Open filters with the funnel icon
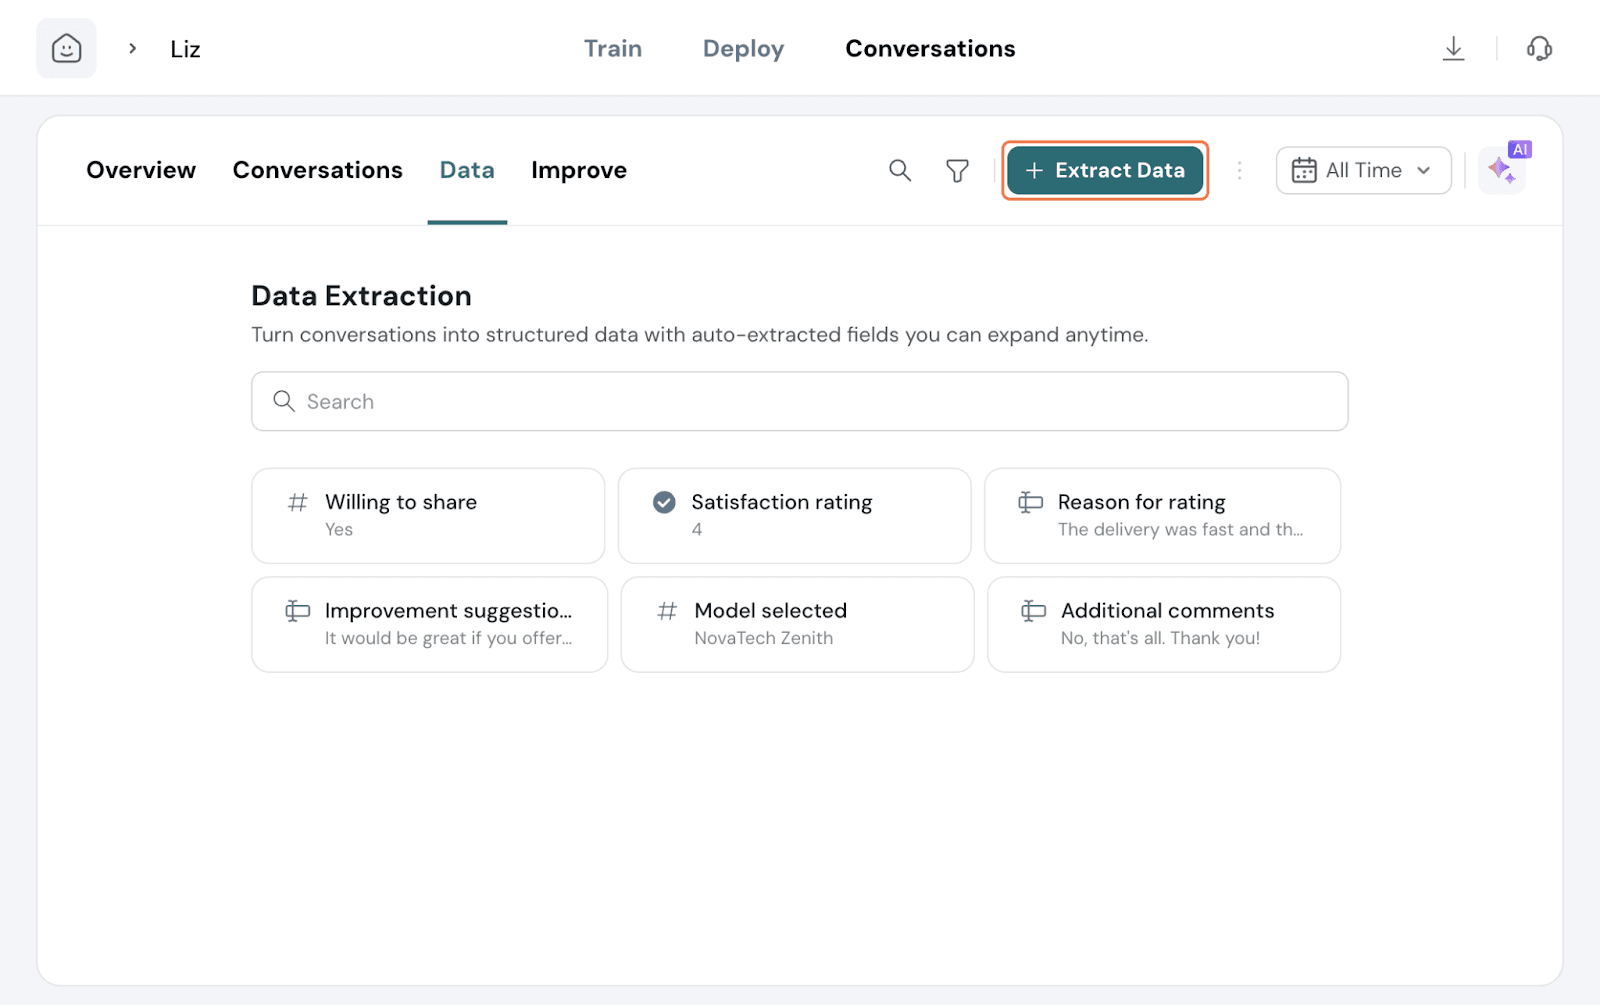The width and height of the screenshot is (1600, 1005). point(957,171)
